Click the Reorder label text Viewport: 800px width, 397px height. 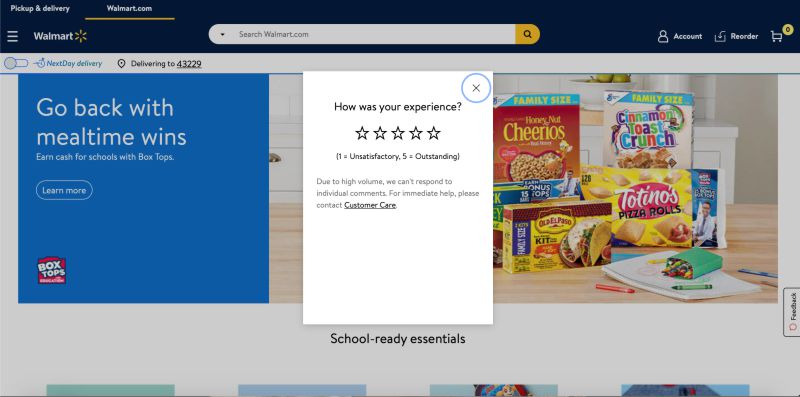(x=744, y=36)
